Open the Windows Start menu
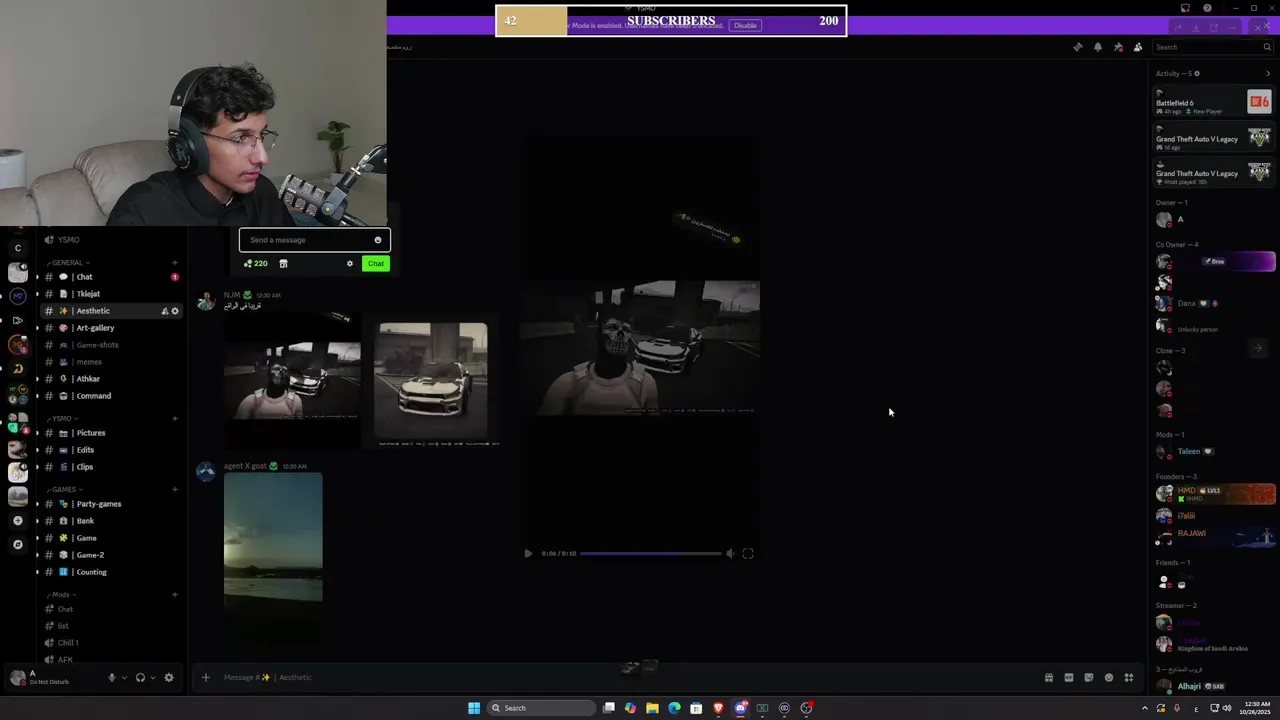 [x=474, y=708]
